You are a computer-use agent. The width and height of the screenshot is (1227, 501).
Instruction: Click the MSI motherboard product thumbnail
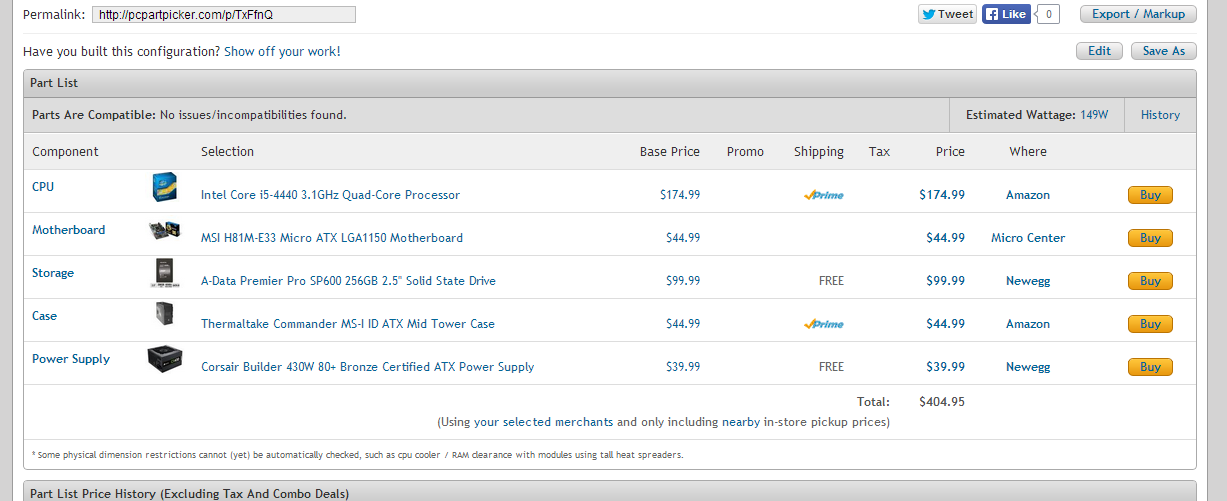[x=165, y=230]
